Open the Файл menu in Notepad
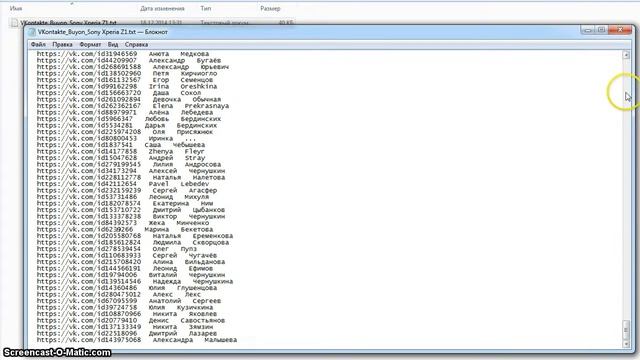This screenshot has width=640, height=360. [38, 44]
